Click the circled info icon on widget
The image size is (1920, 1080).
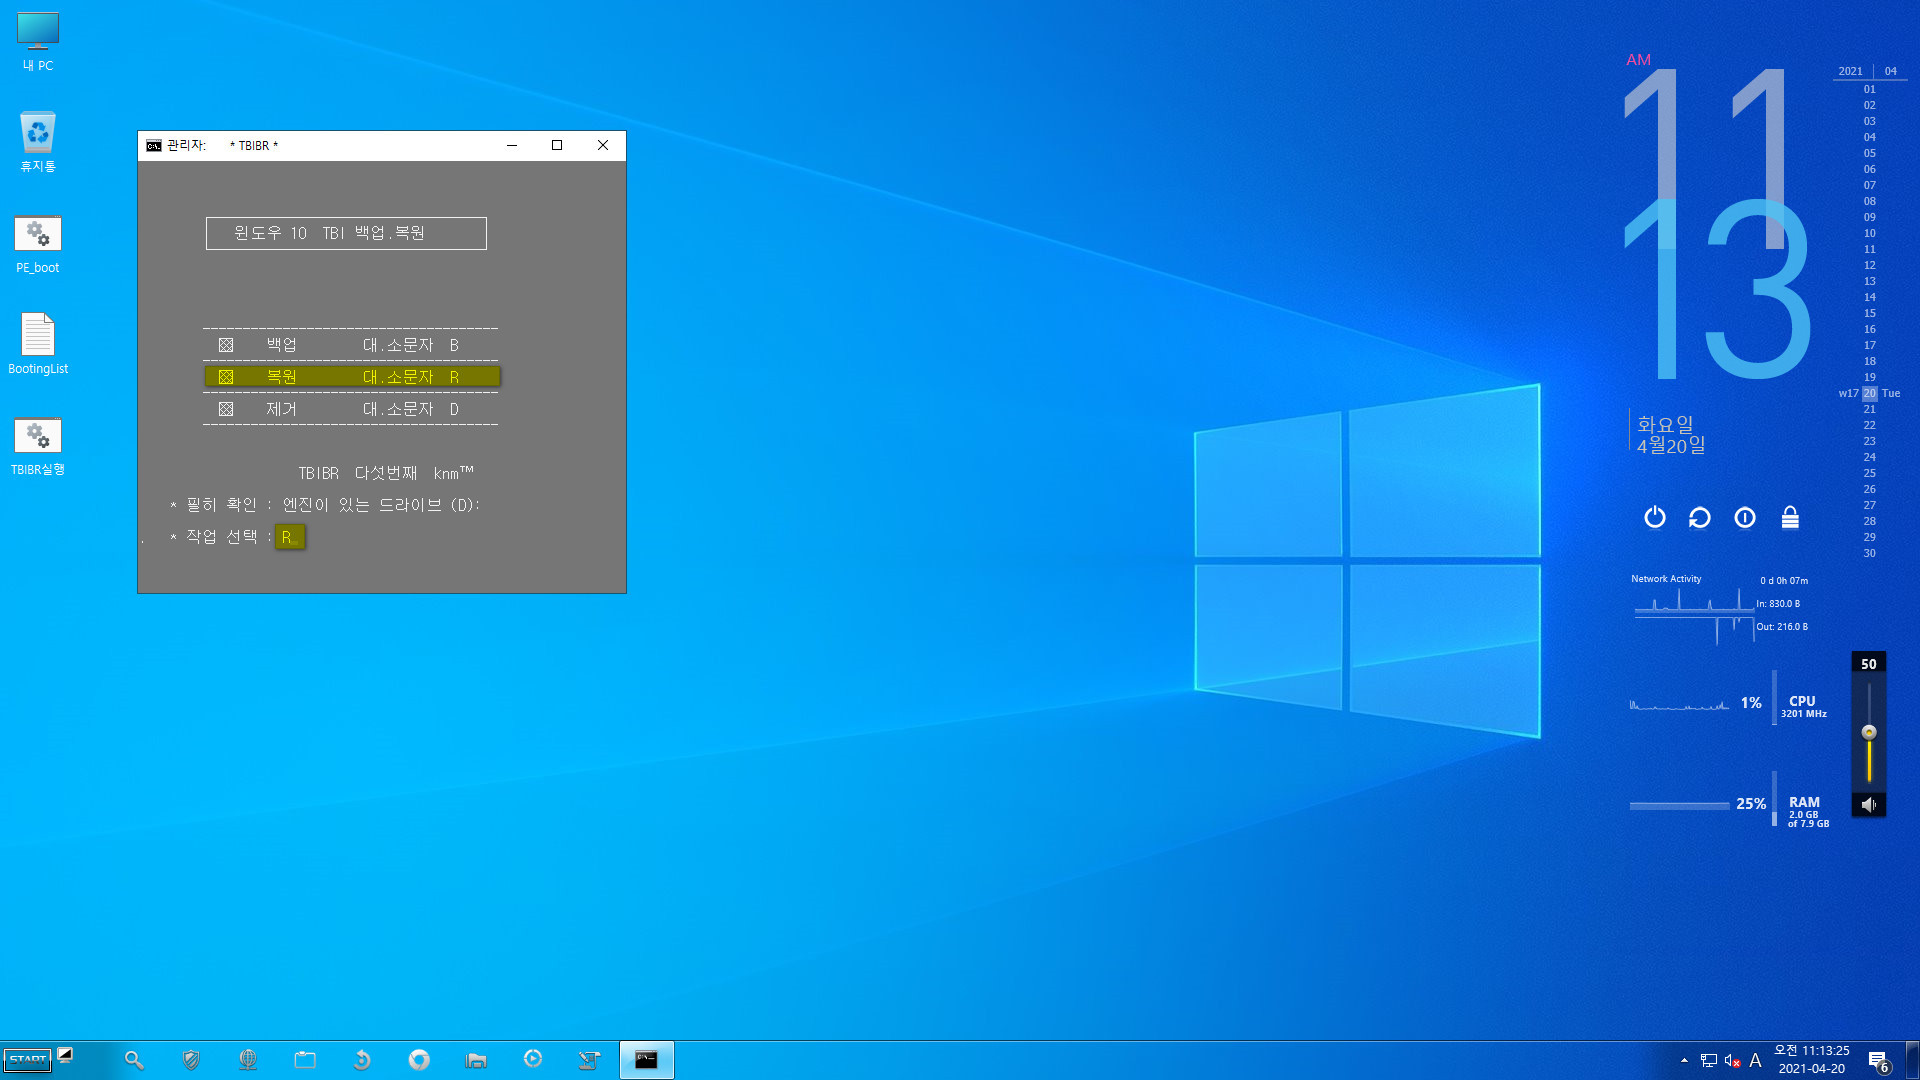1745,517
